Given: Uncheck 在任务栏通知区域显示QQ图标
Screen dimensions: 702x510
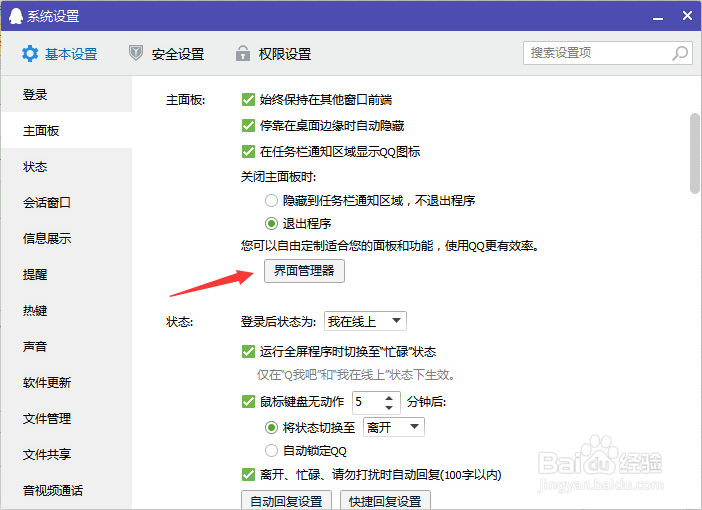Looking at the screenshot, I should coord(248,151).
